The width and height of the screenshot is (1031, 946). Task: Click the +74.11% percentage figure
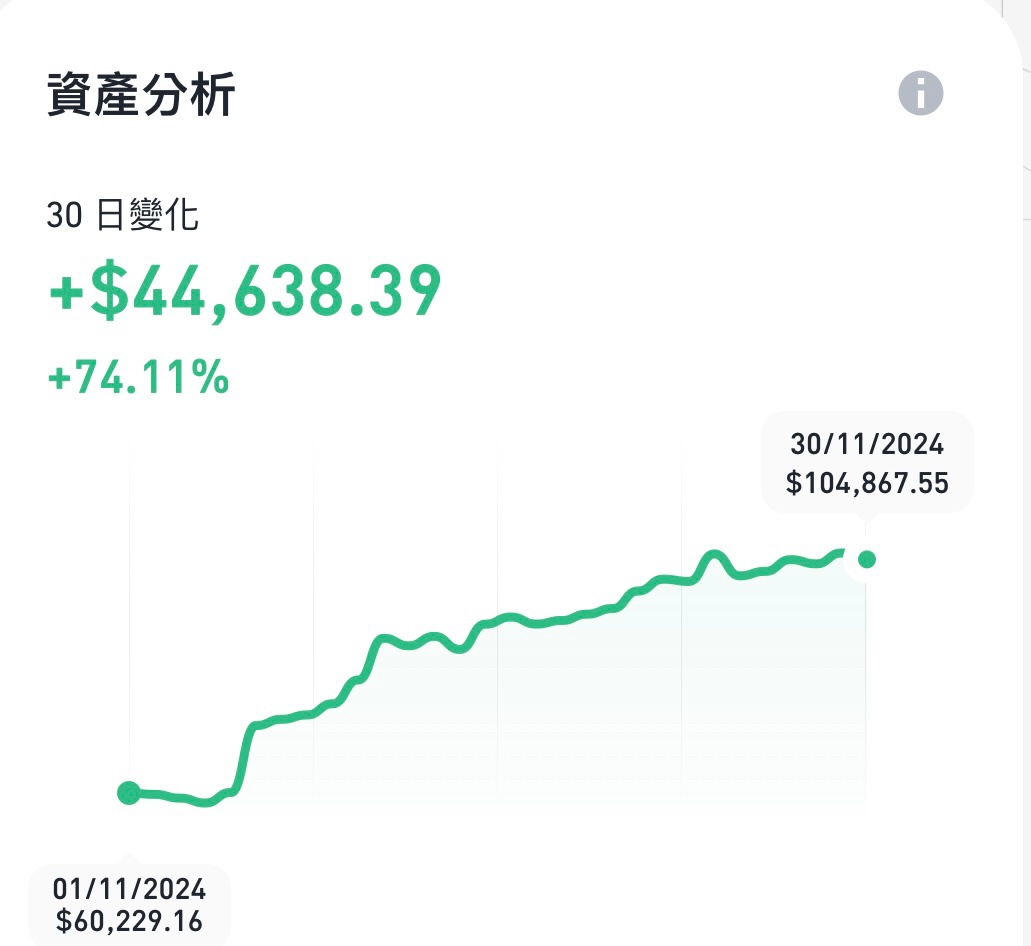click(x=138, y=377)
